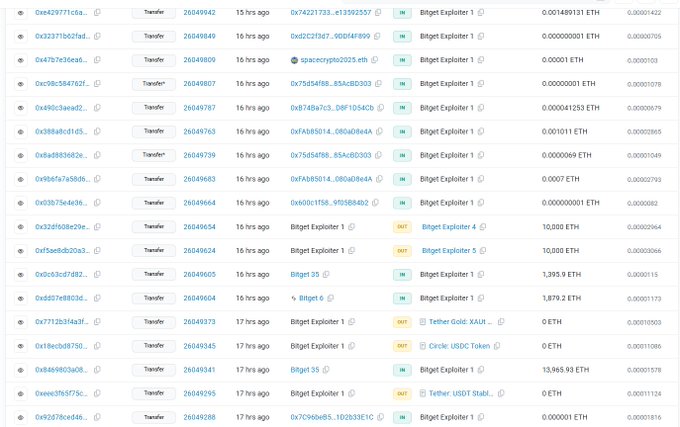Viewport: 680px width, 427px height.
Task: Open the eye preview for transaction 0x32371b62fad
Action: pos(20,36)
